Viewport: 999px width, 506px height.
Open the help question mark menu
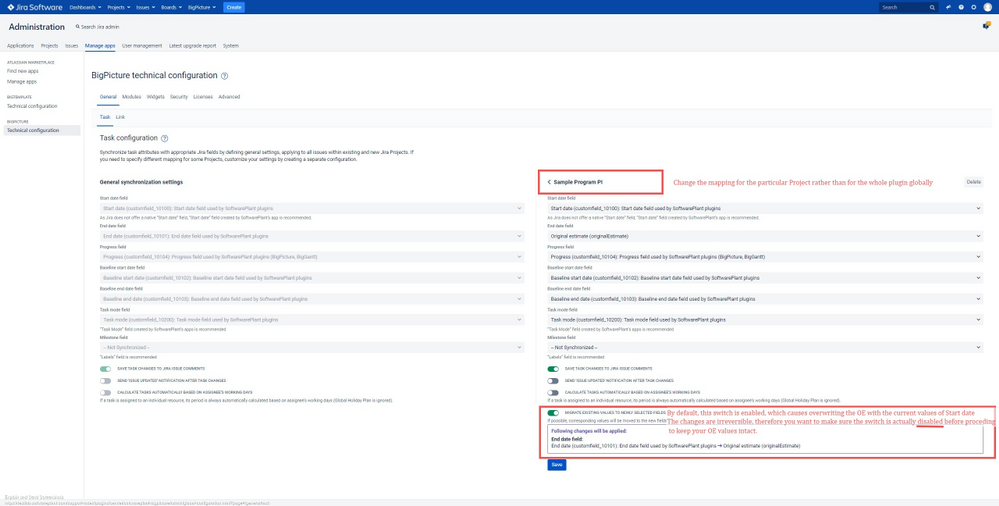click(x=961, y=7)
